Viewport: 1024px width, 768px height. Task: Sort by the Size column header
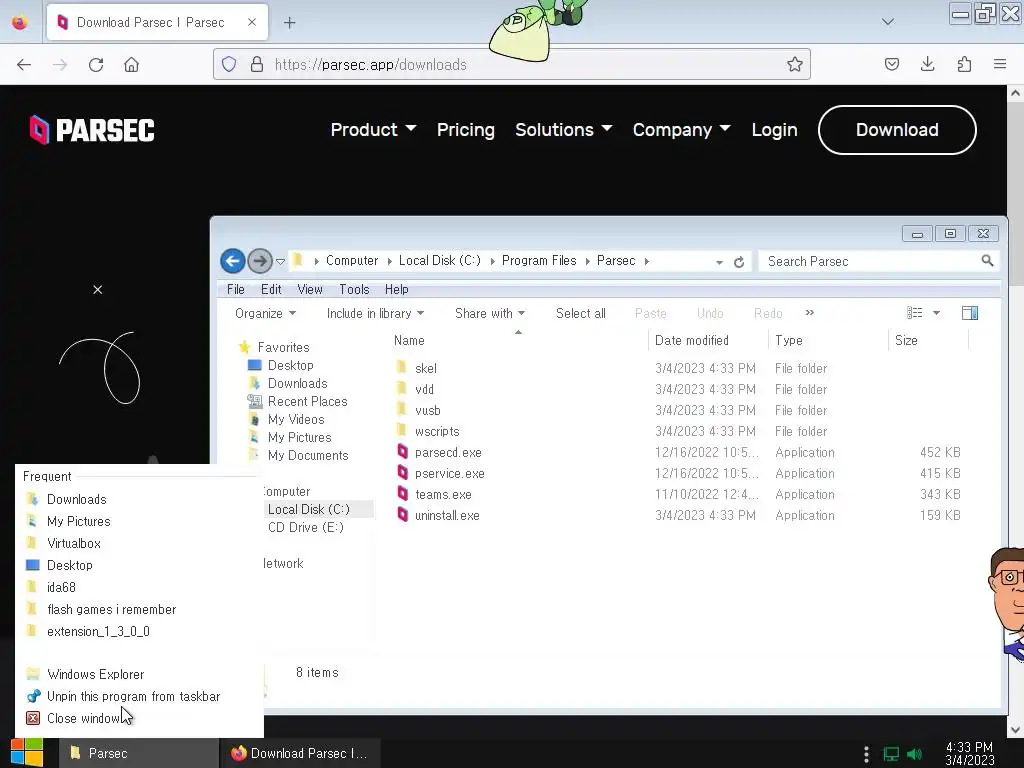[906, 340]
